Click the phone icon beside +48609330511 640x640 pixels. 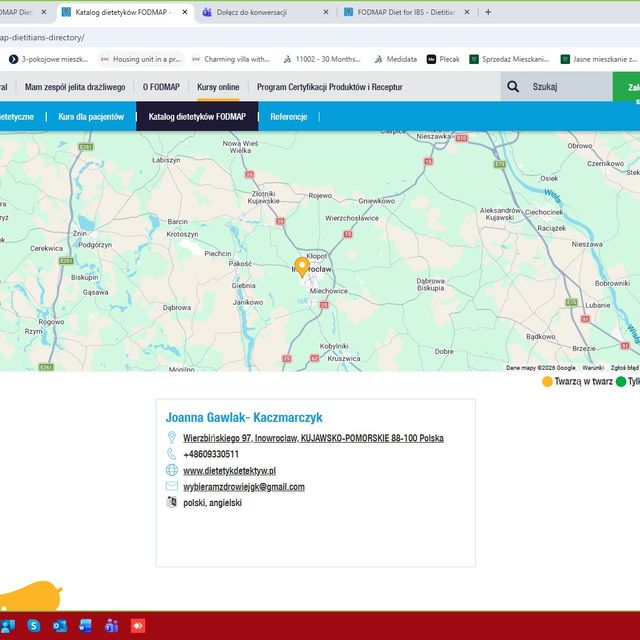pos(172,453)
